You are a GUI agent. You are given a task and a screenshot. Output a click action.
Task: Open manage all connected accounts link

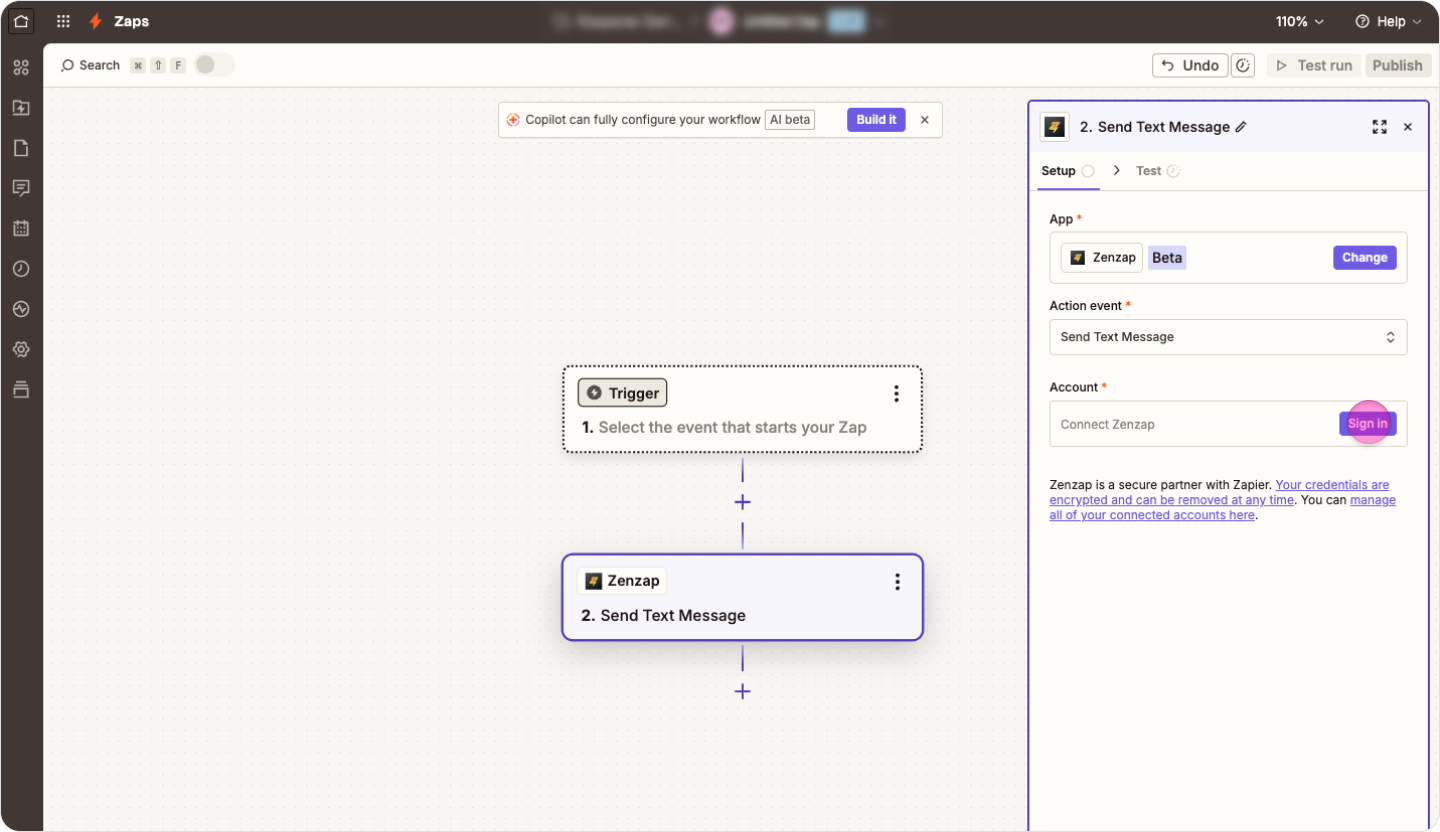pyautogui.click(x=1152, y=515)
